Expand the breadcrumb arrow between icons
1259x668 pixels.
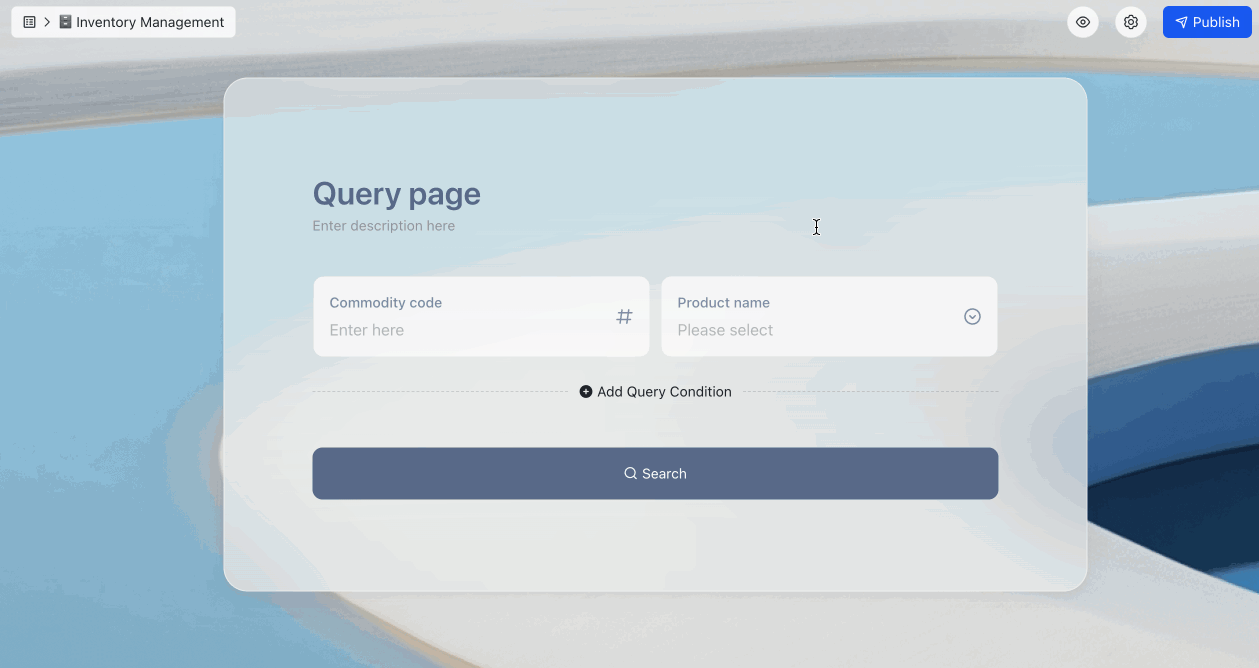coord(46,21)
